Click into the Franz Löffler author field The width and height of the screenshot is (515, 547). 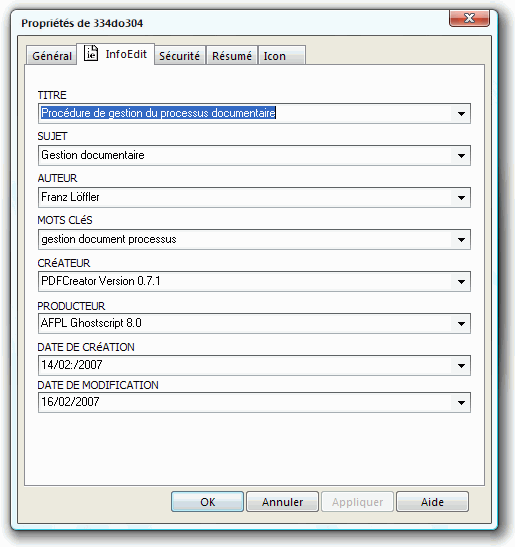(245, 197)
